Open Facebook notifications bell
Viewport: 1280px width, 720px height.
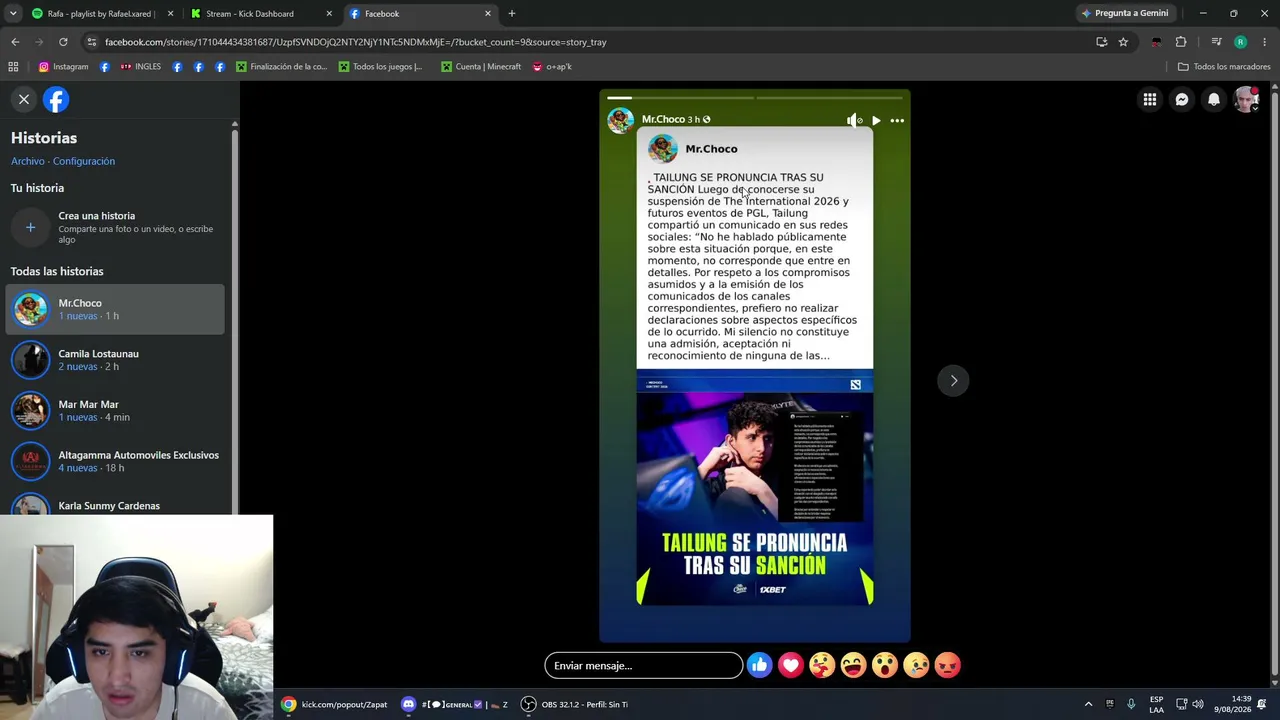click(x=1214, y=99)
